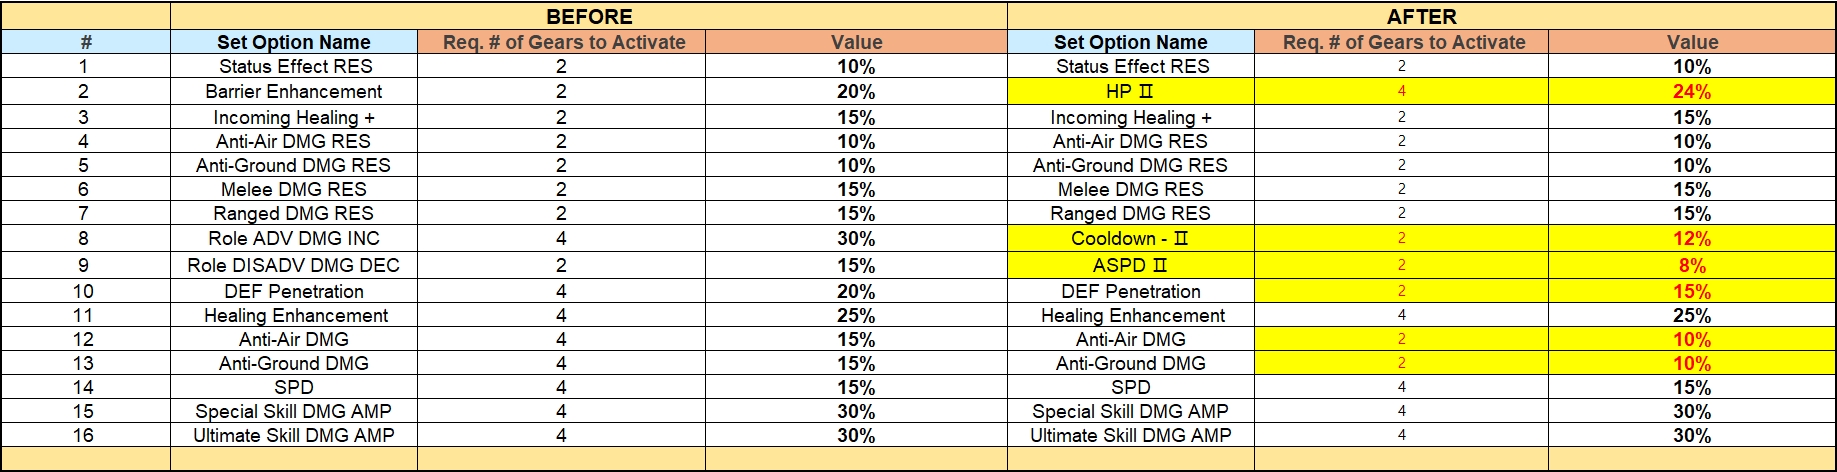Click row number 16 cell

[86, 435]
